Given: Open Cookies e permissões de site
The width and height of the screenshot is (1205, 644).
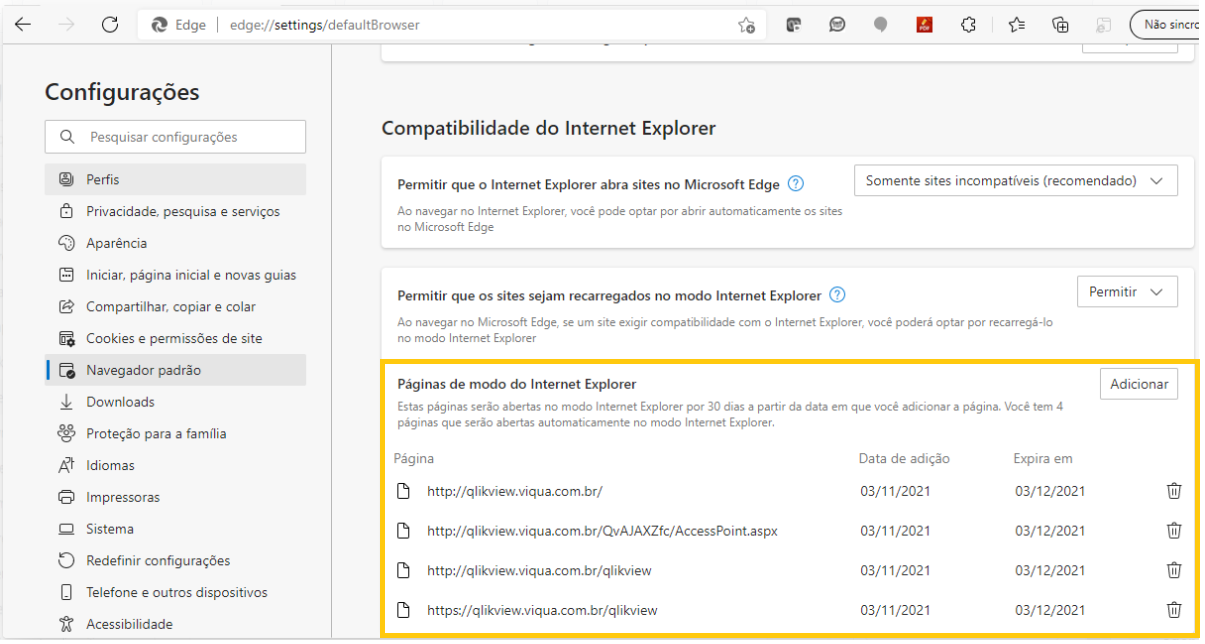Looking at the screenshot, I should [x=175, y=338].
